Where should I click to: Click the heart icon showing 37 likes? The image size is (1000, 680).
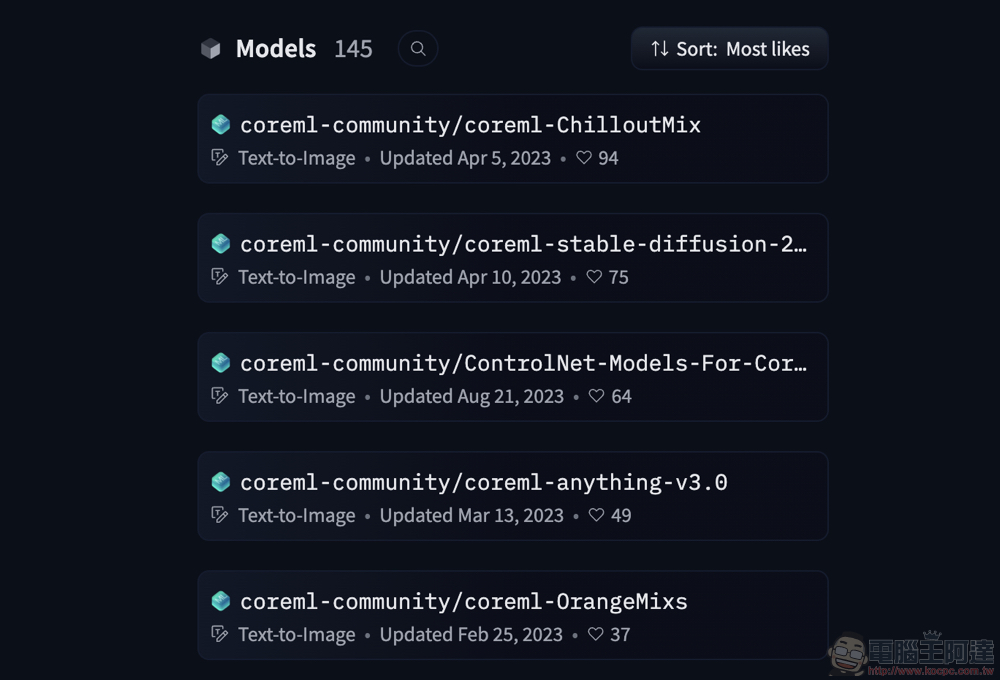point(596,634)
